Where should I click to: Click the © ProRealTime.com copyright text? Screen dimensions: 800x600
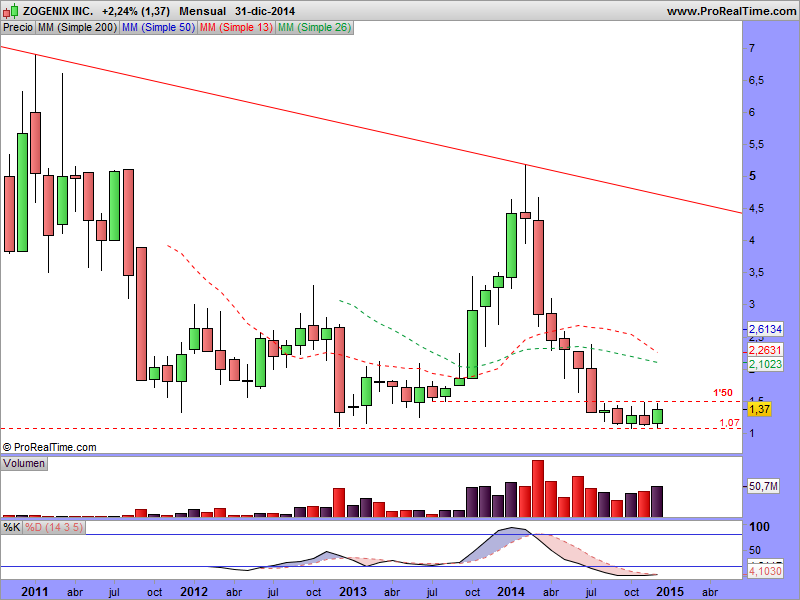49,447
